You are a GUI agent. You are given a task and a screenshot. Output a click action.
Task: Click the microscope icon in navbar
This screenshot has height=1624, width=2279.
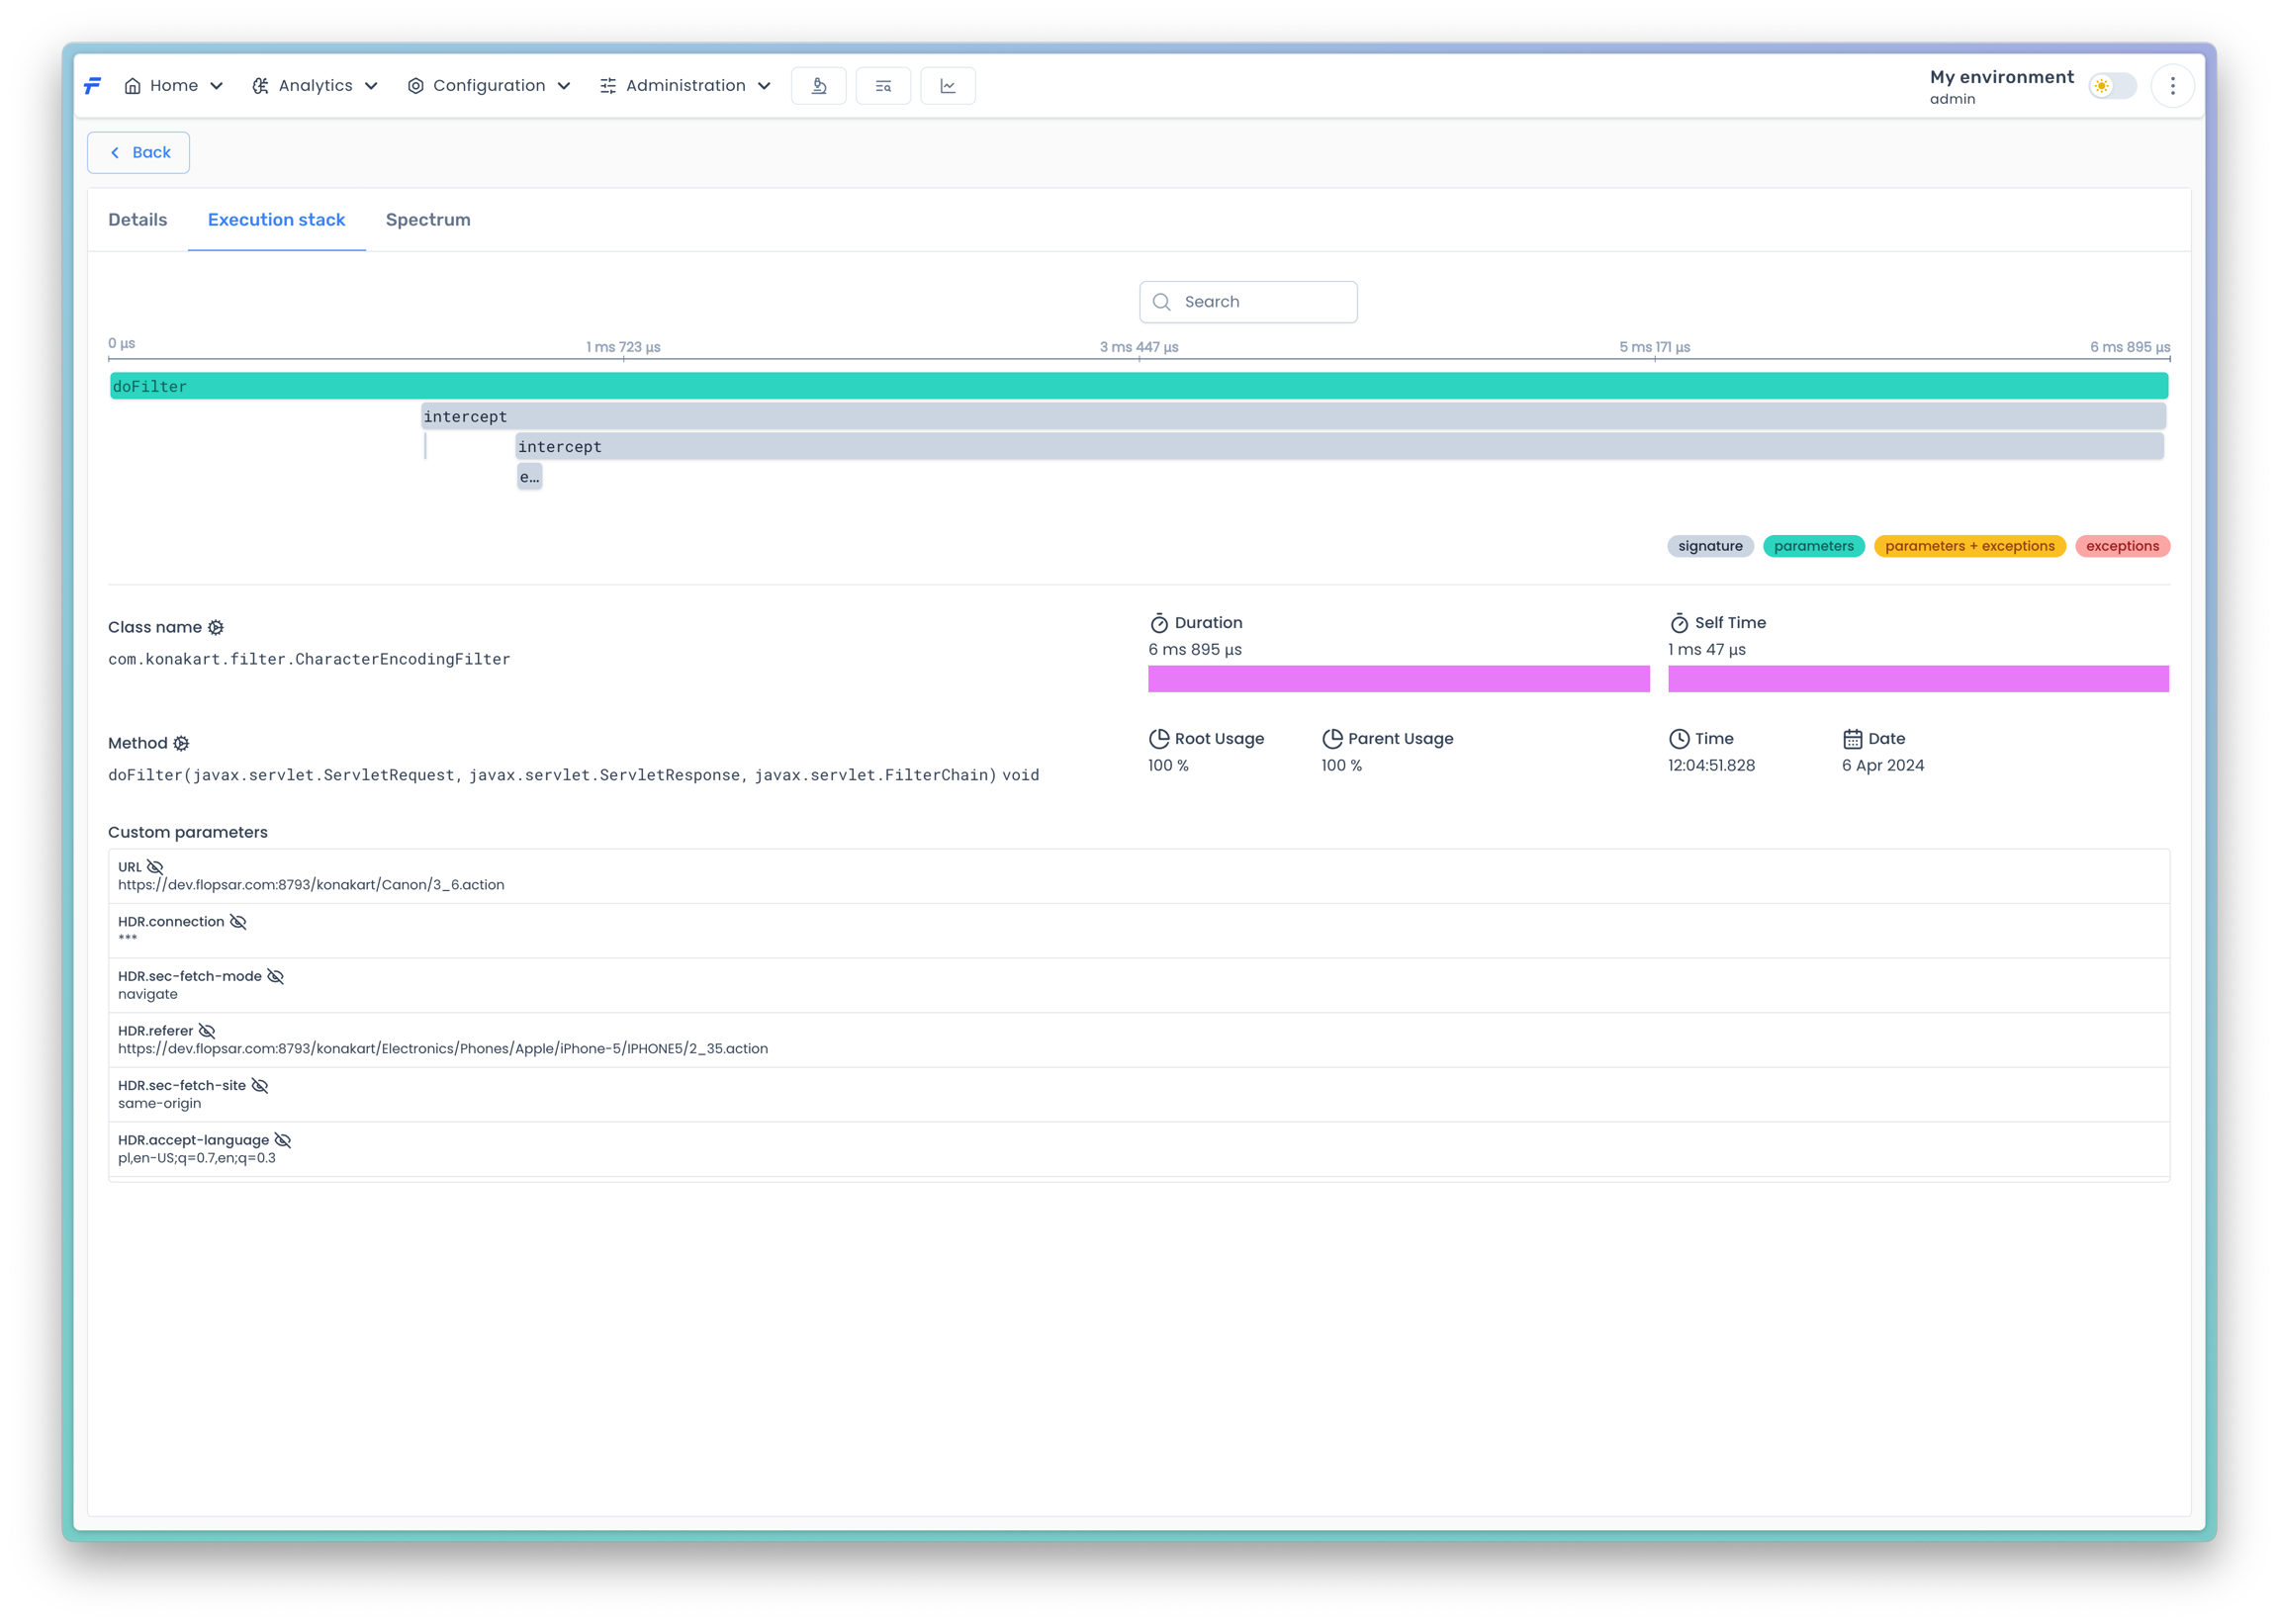click(x=818, y=86)
